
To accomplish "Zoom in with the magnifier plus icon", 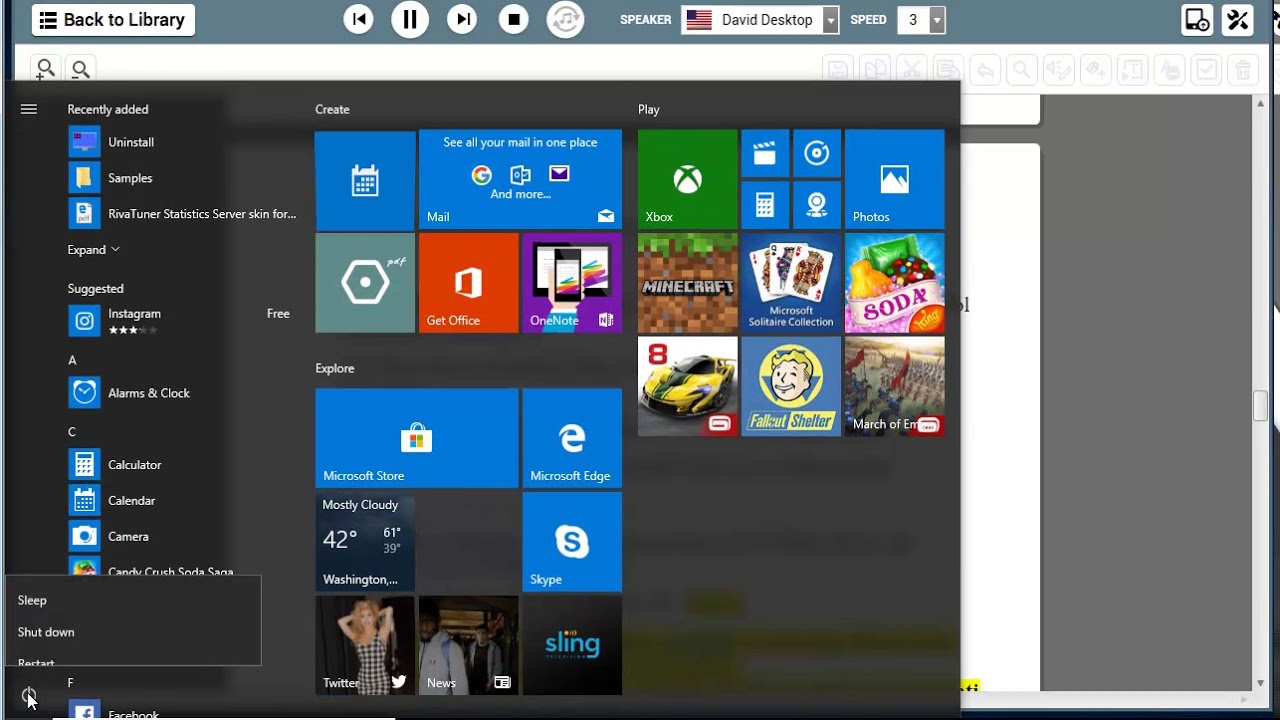I will coord(45,69).
